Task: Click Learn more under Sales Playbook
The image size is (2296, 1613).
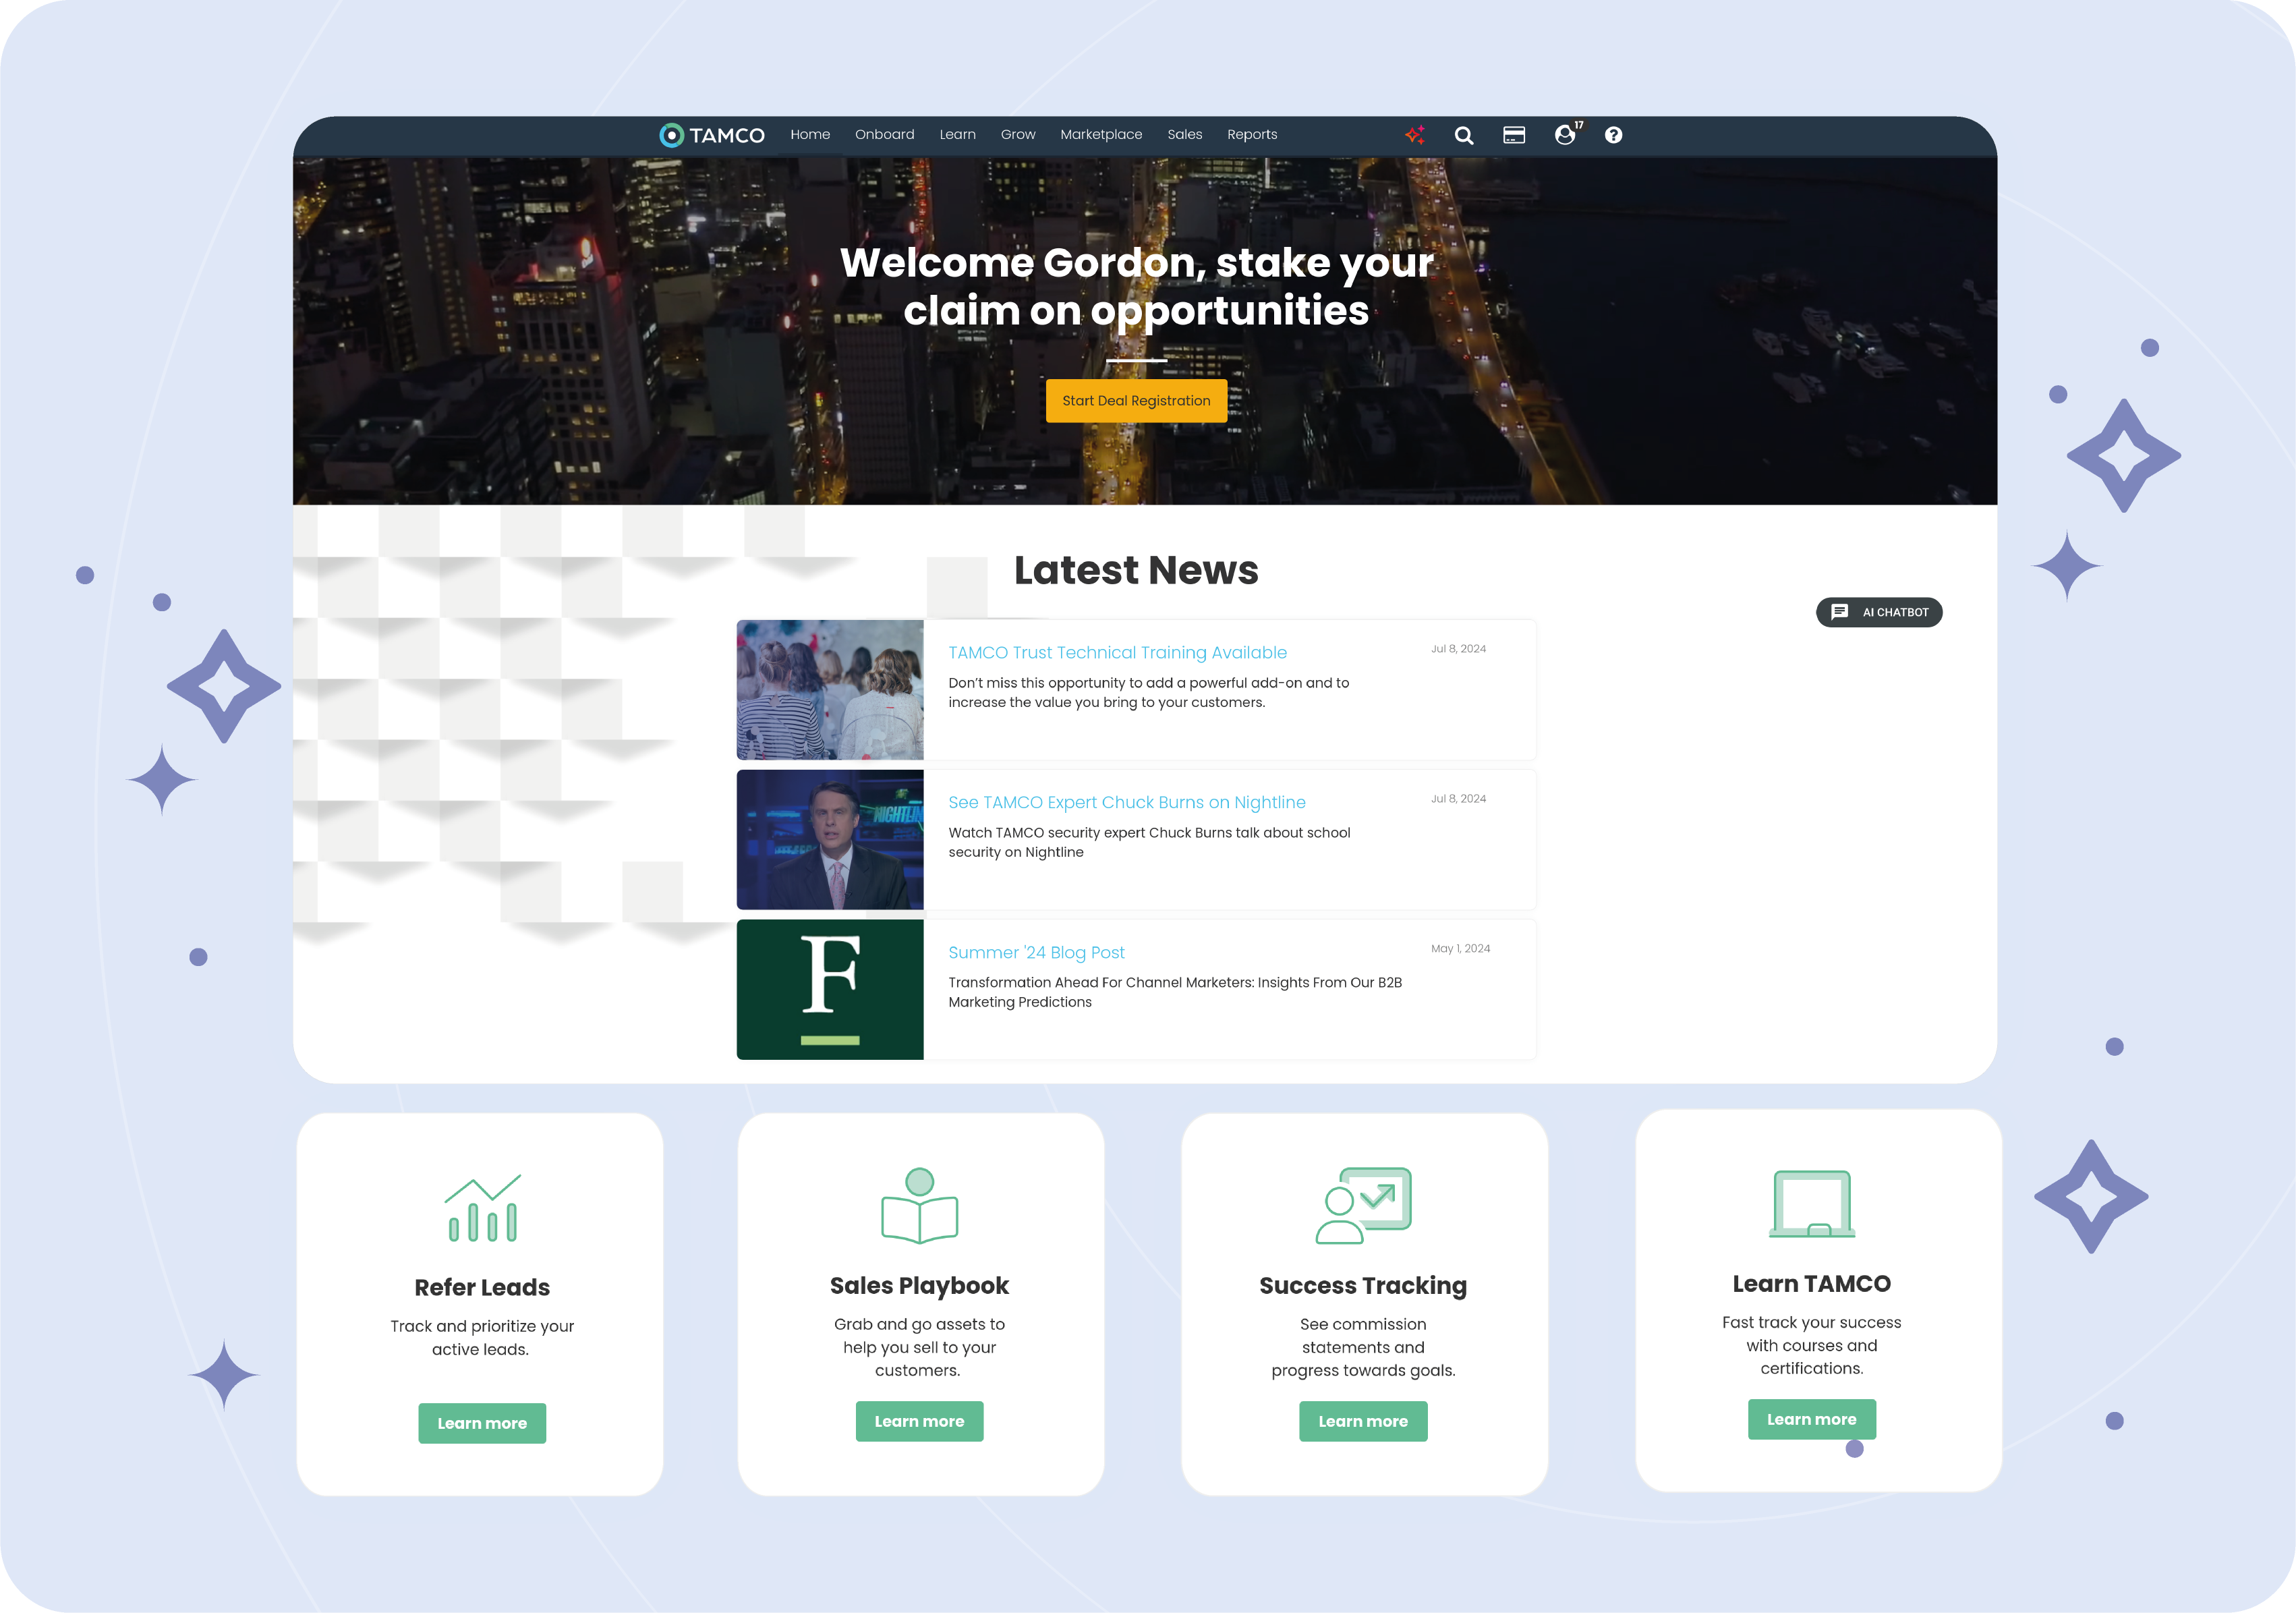Action: [x=919, y=1421]
